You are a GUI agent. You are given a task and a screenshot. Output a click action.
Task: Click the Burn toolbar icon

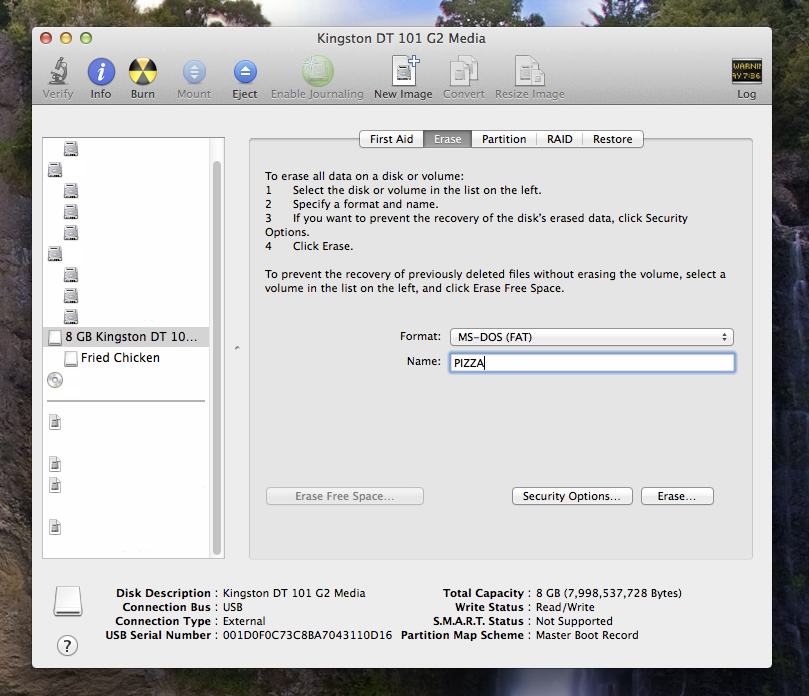(x=142, y=71)
